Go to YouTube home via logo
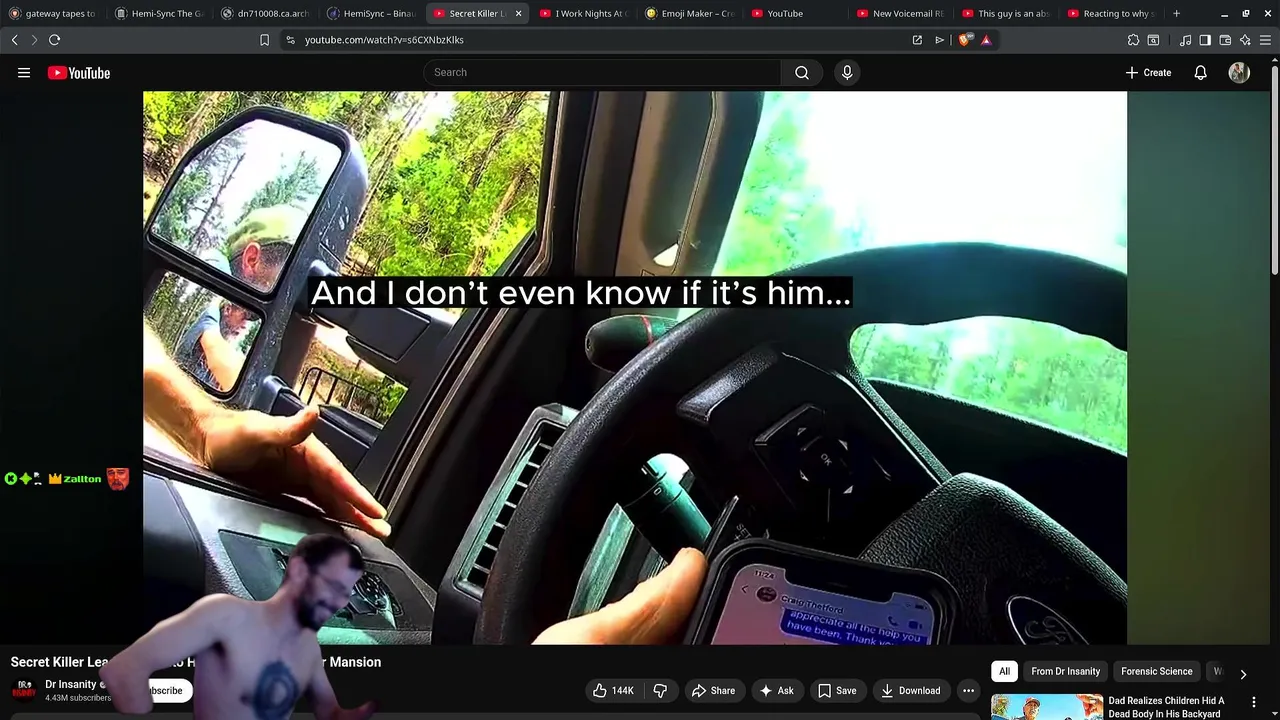The image size is (1280, 720). pos(78,73)
